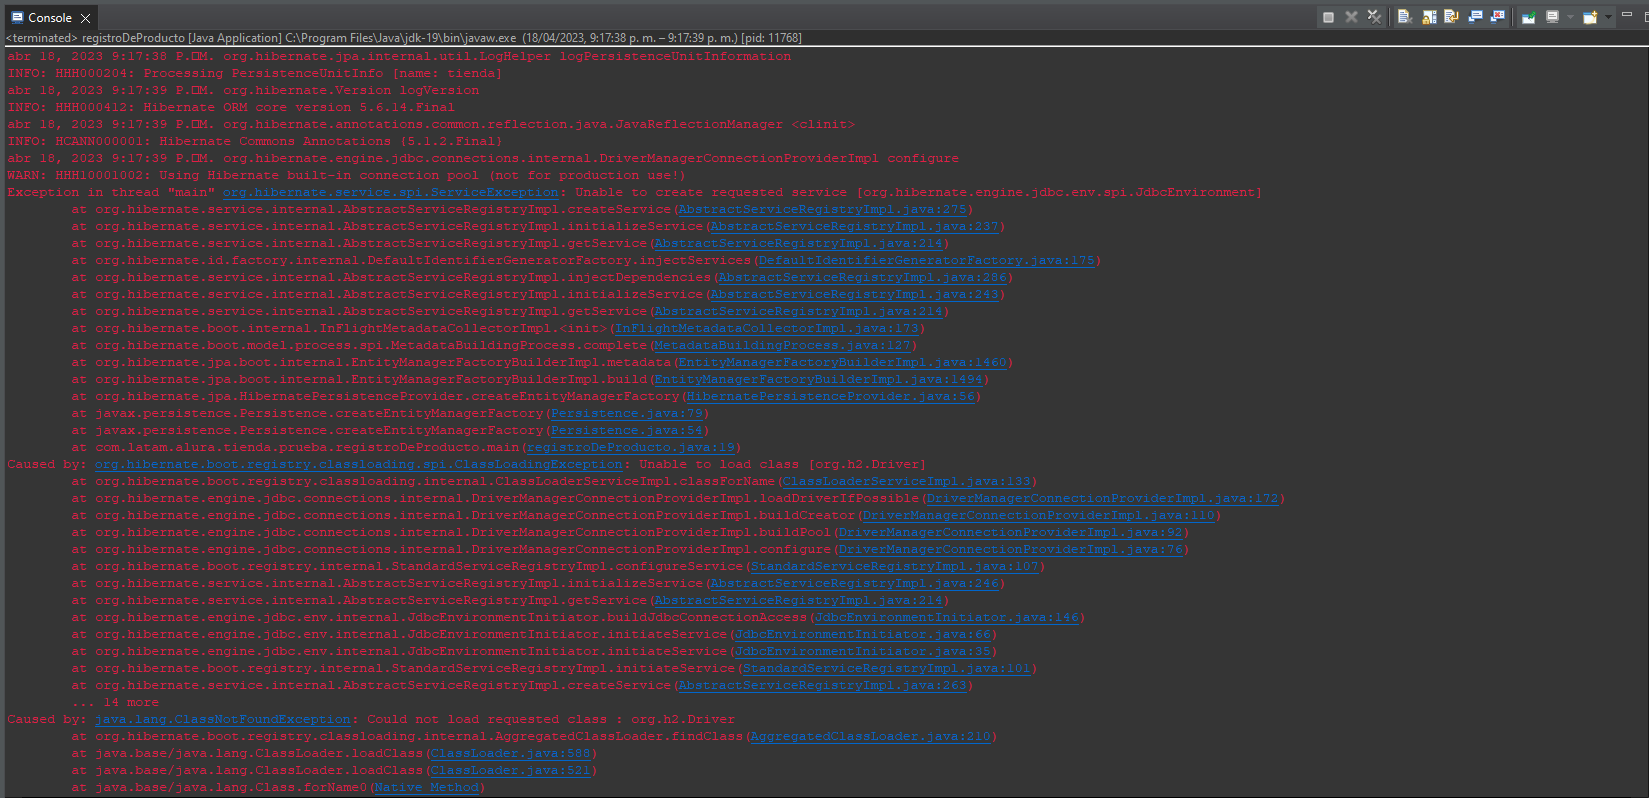Open ClassLoader.java:588 link
Viewport: 1649px width, 798px height.
510,753
